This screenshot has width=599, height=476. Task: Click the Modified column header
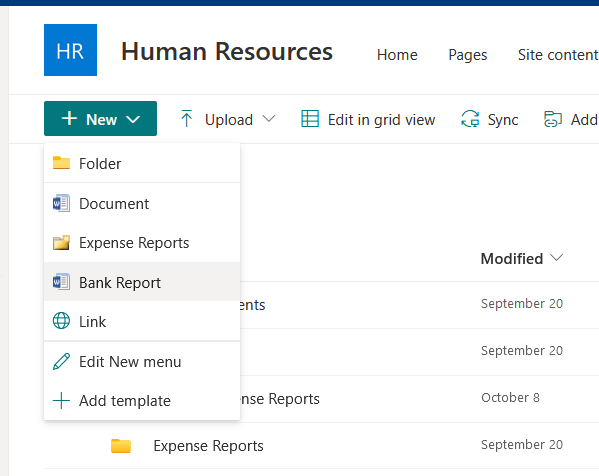pyautogui.click(x=512, y=259)
